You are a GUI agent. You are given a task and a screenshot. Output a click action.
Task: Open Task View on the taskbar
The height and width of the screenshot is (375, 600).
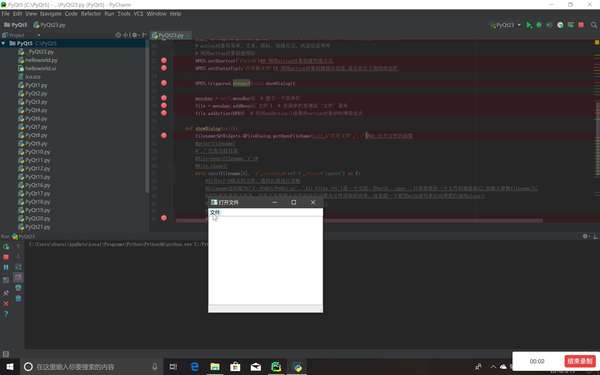coord(173,367)
